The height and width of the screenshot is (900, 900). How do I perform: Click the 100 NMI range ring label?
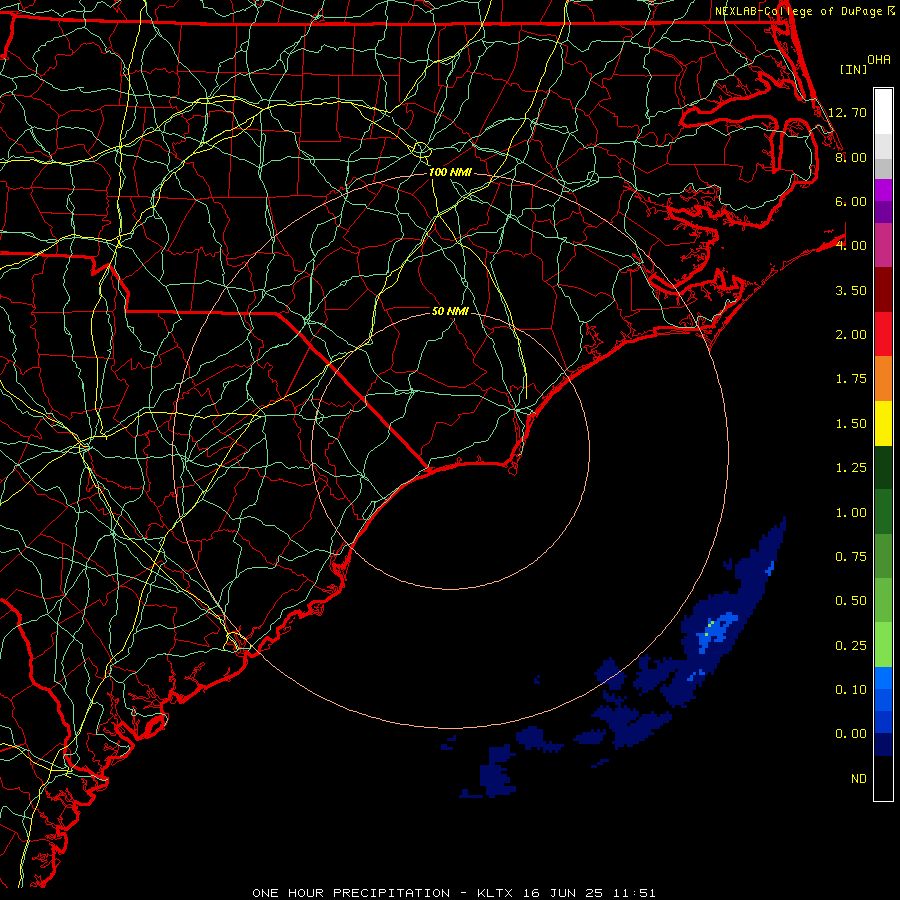[450, 172]
